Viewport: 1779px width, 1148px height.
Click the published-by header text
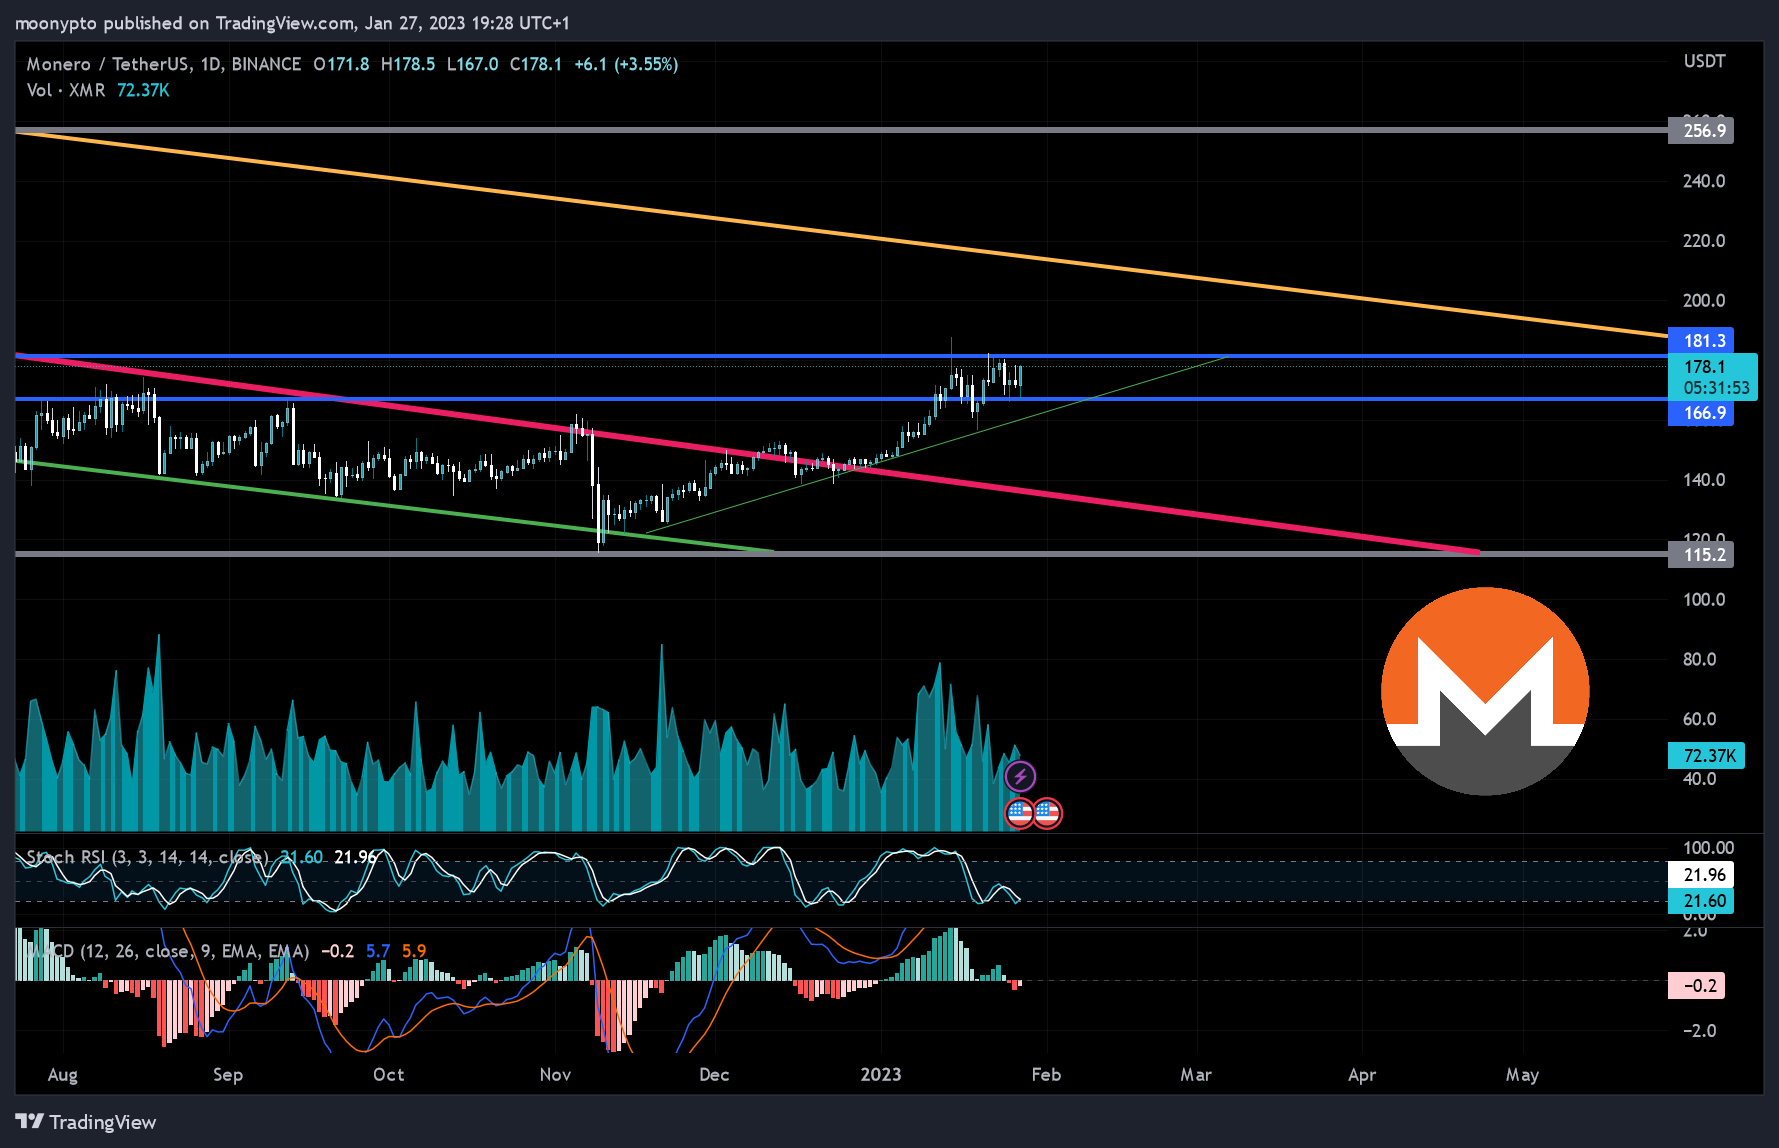291,23
